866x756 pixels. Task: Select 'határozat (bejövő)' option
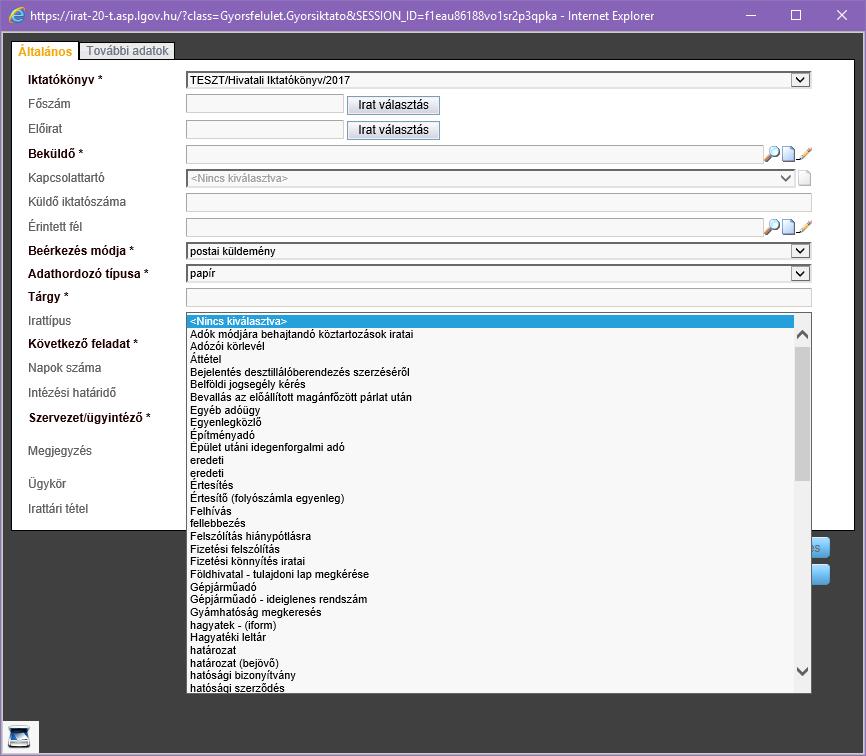pyautogui.click(x=490, y=663)
